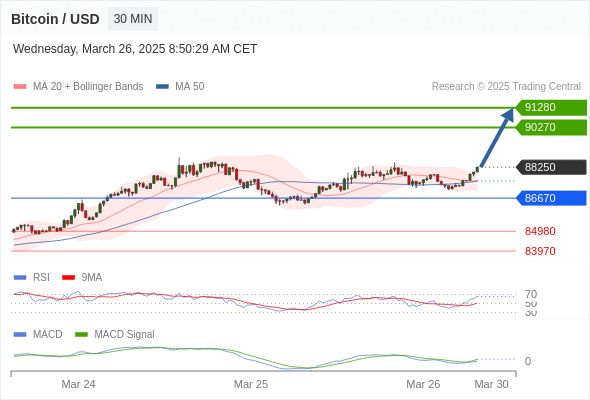Click the RSI blue legend swatch
The width and height of the screenshot is (590, 400).
(20, 278)
